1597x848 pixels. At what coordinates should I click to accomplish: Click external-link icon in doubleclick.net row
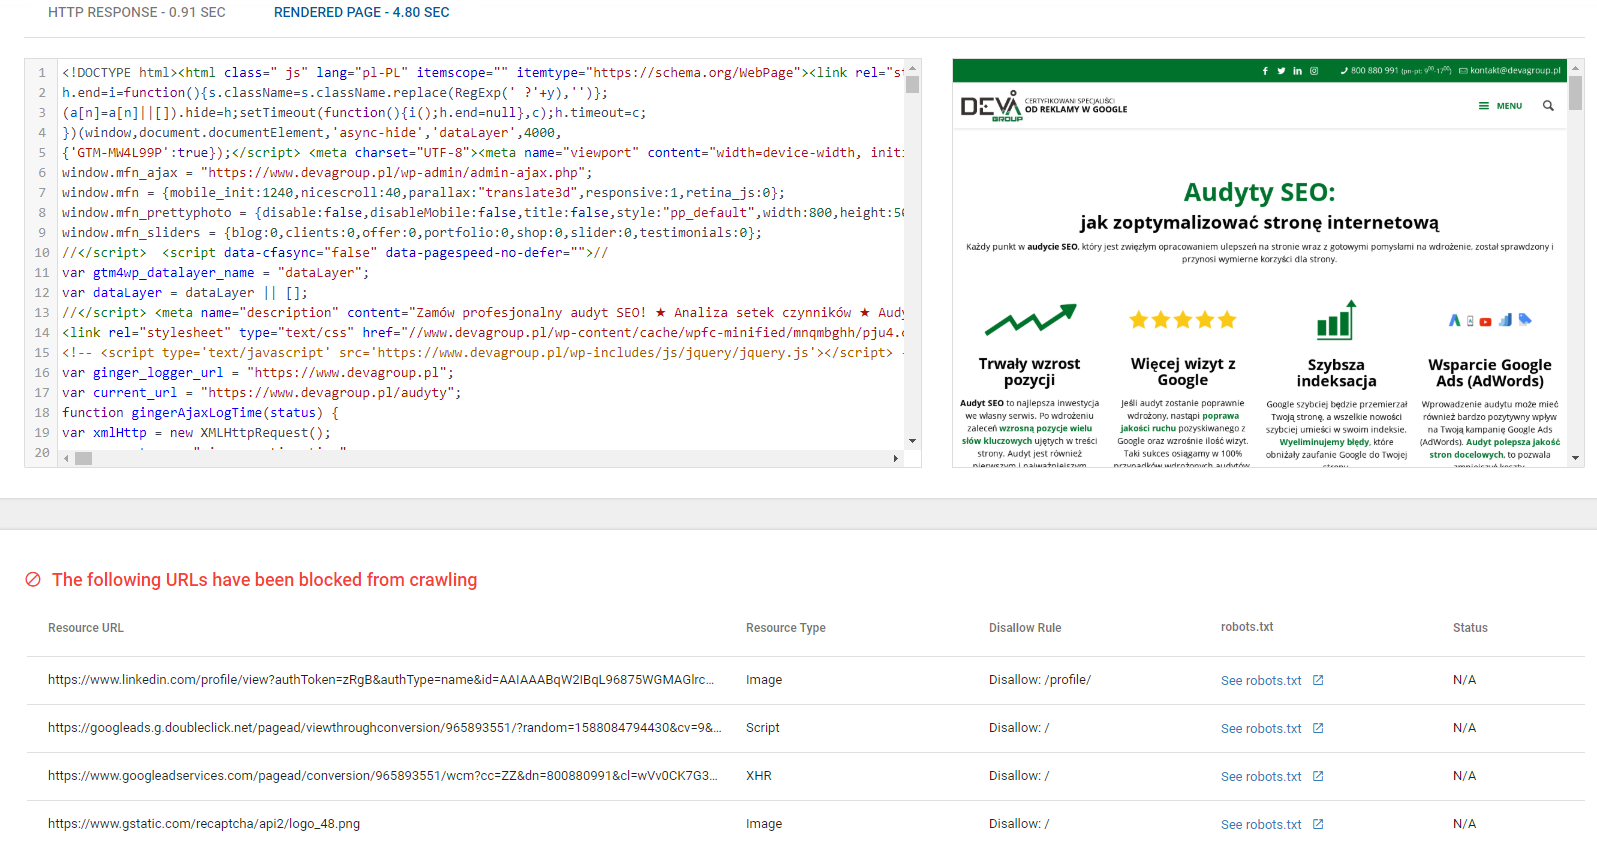1318,728
